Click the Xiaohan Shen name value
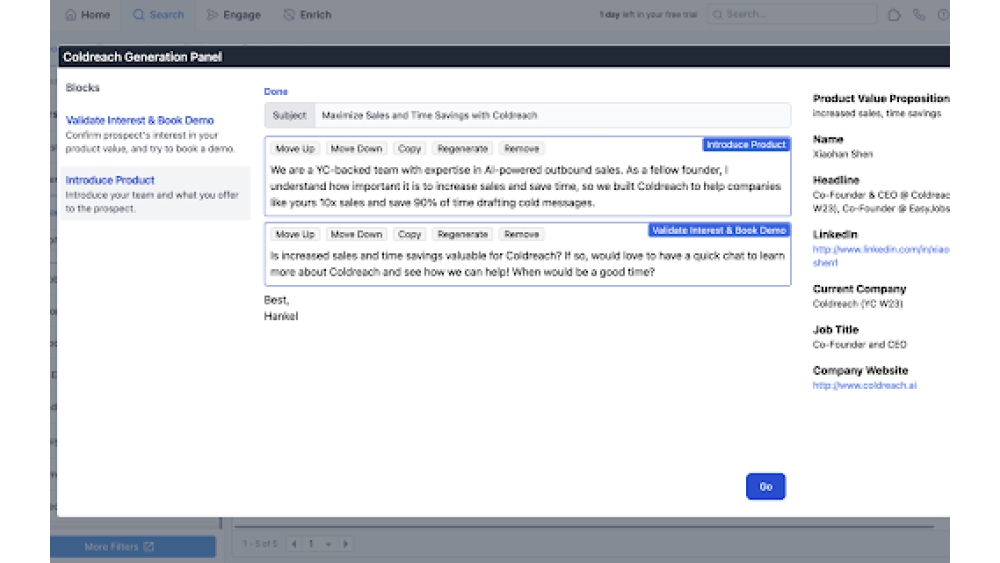Image resolution: width=1000 pixels, height=563 pixels. 842,154
